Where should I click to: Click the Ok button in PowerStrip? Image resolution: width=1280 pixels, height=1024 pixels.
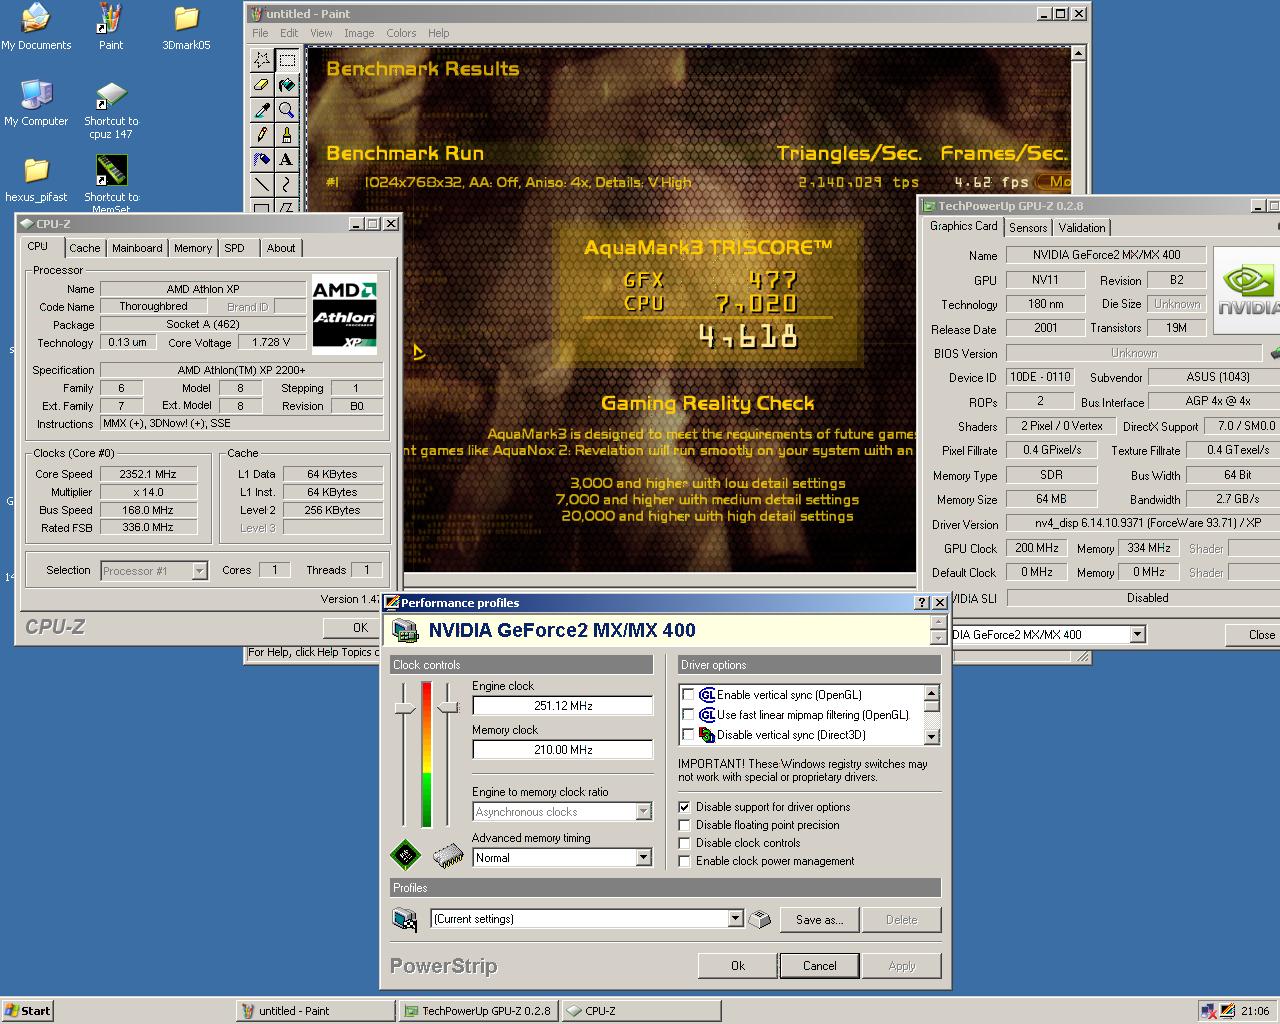pyautogui.click(x=738, y=966)
